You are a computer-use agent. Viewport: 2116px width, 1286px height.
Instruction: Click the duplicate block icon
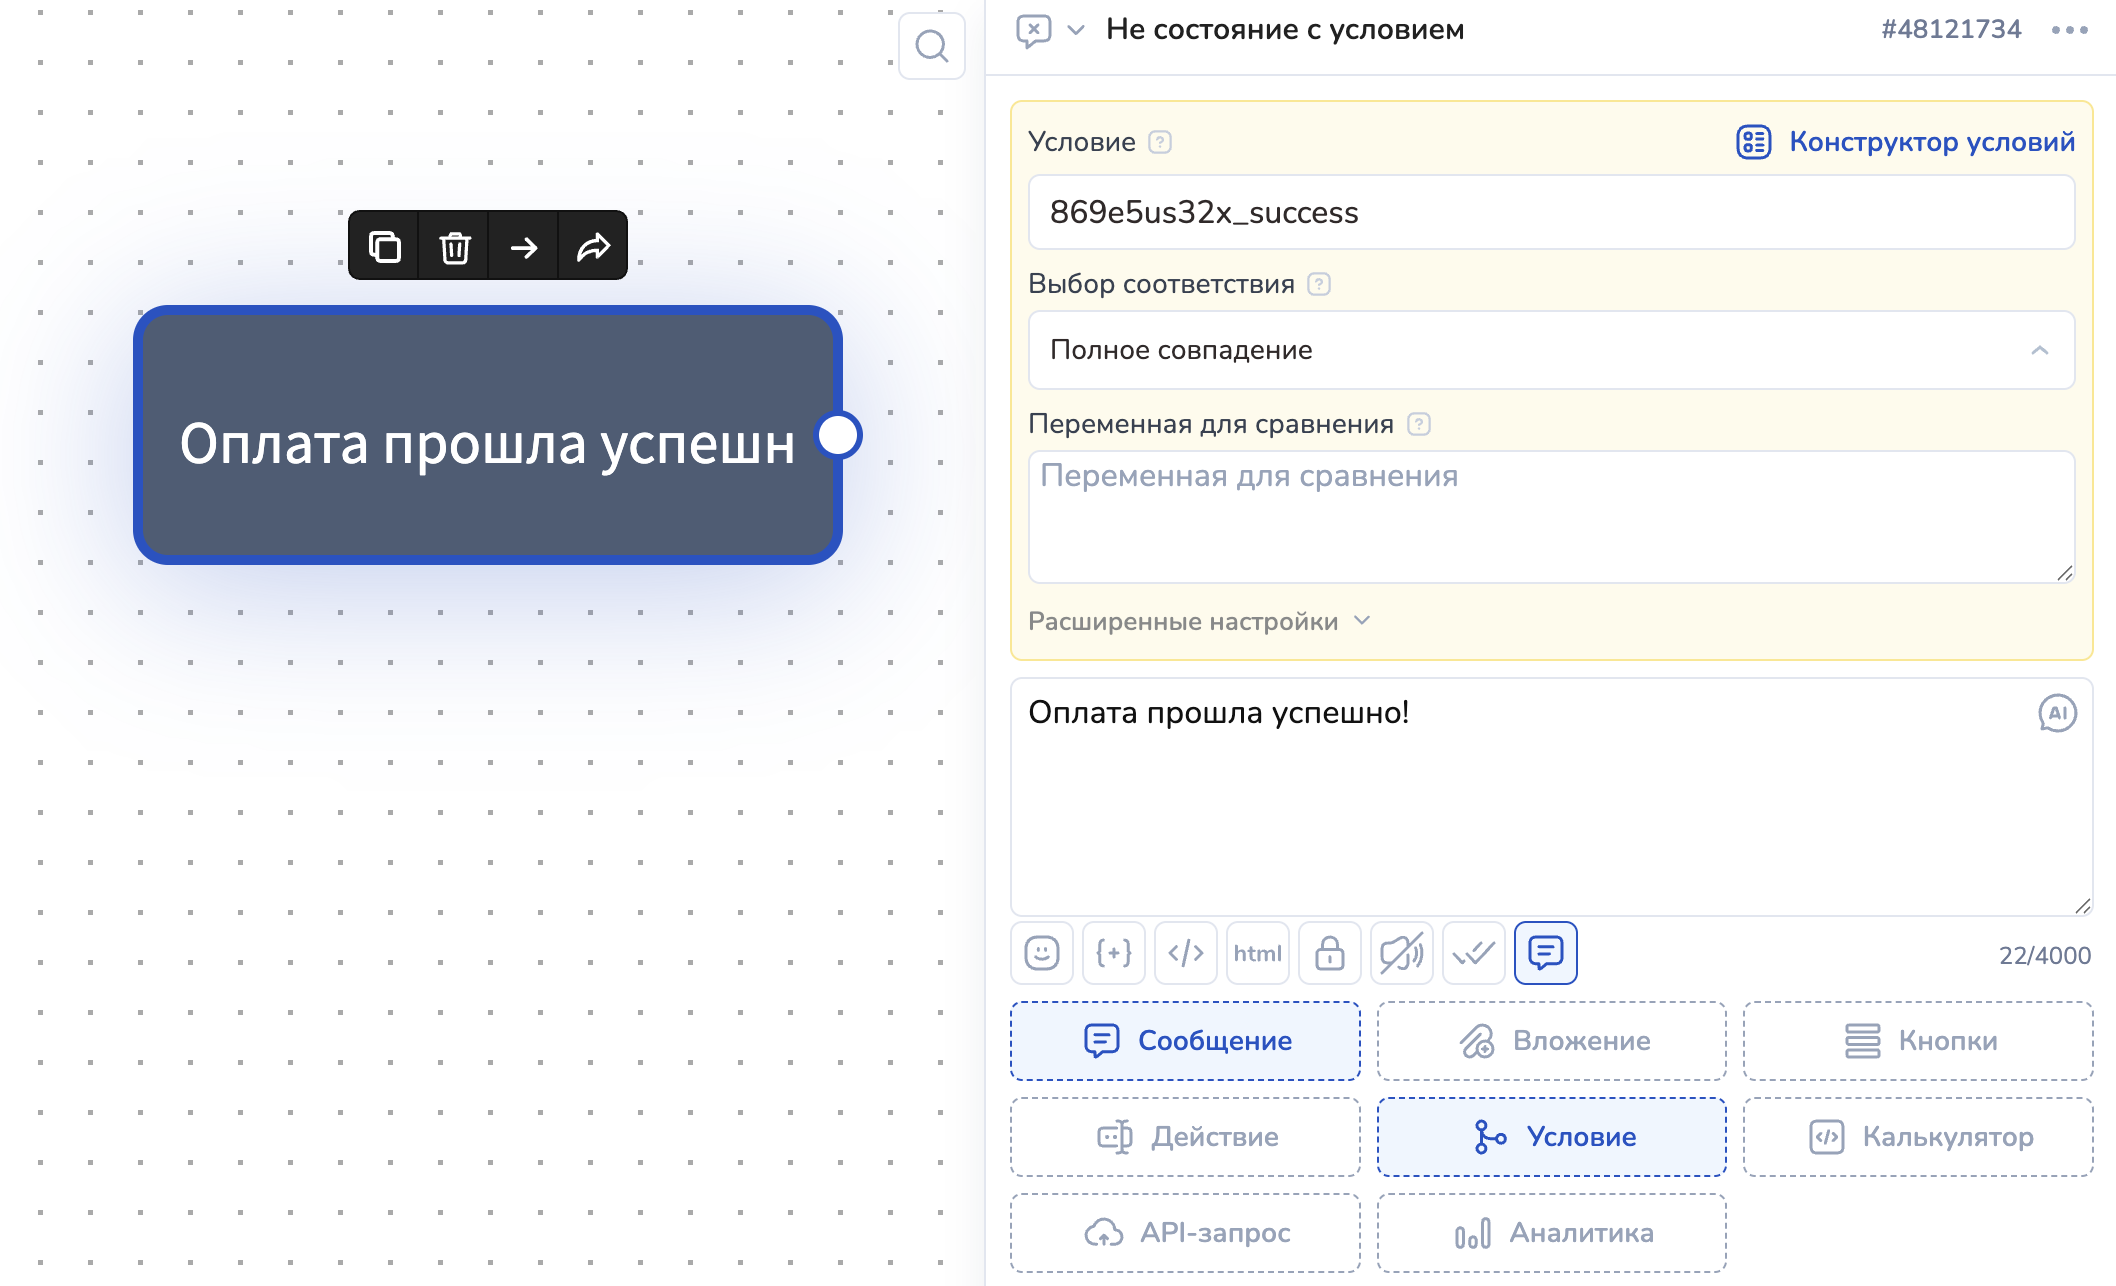point(385,246)
